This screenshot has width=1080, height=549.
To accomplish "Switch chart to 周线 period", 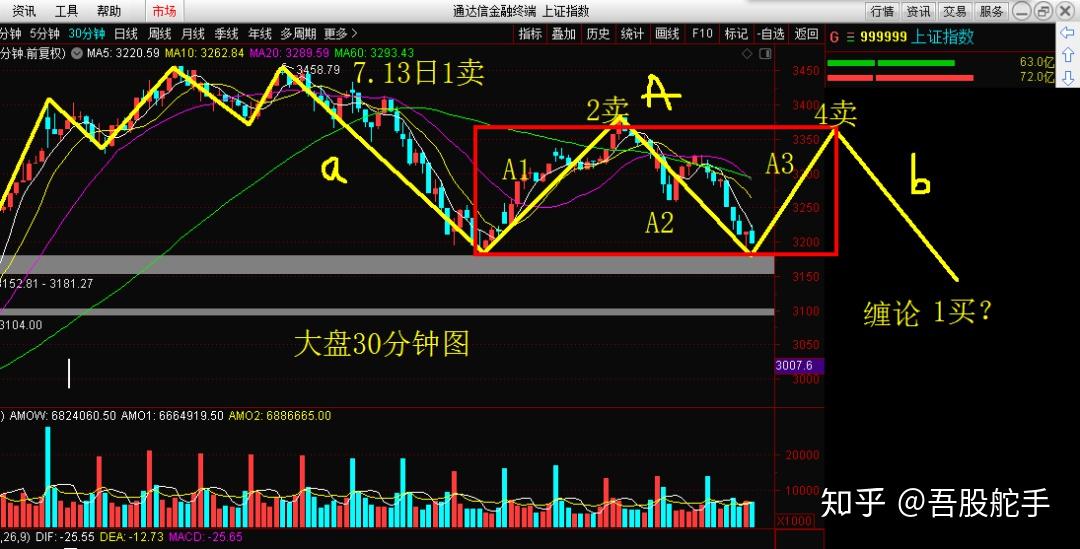I will pyautogui.click(x=160, y=34).
